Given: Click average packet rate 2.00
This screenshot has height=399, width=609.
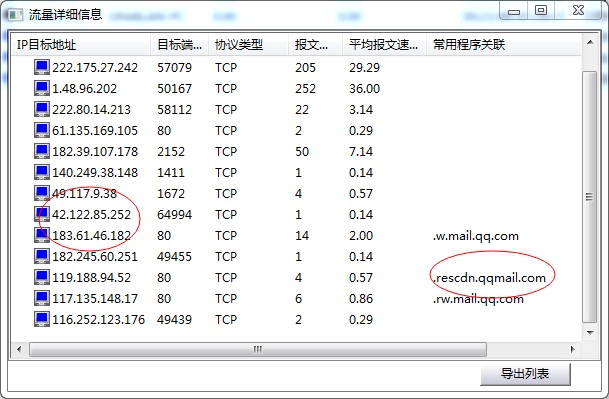Looking at the screenshot, I should click(x=361, y=235).
